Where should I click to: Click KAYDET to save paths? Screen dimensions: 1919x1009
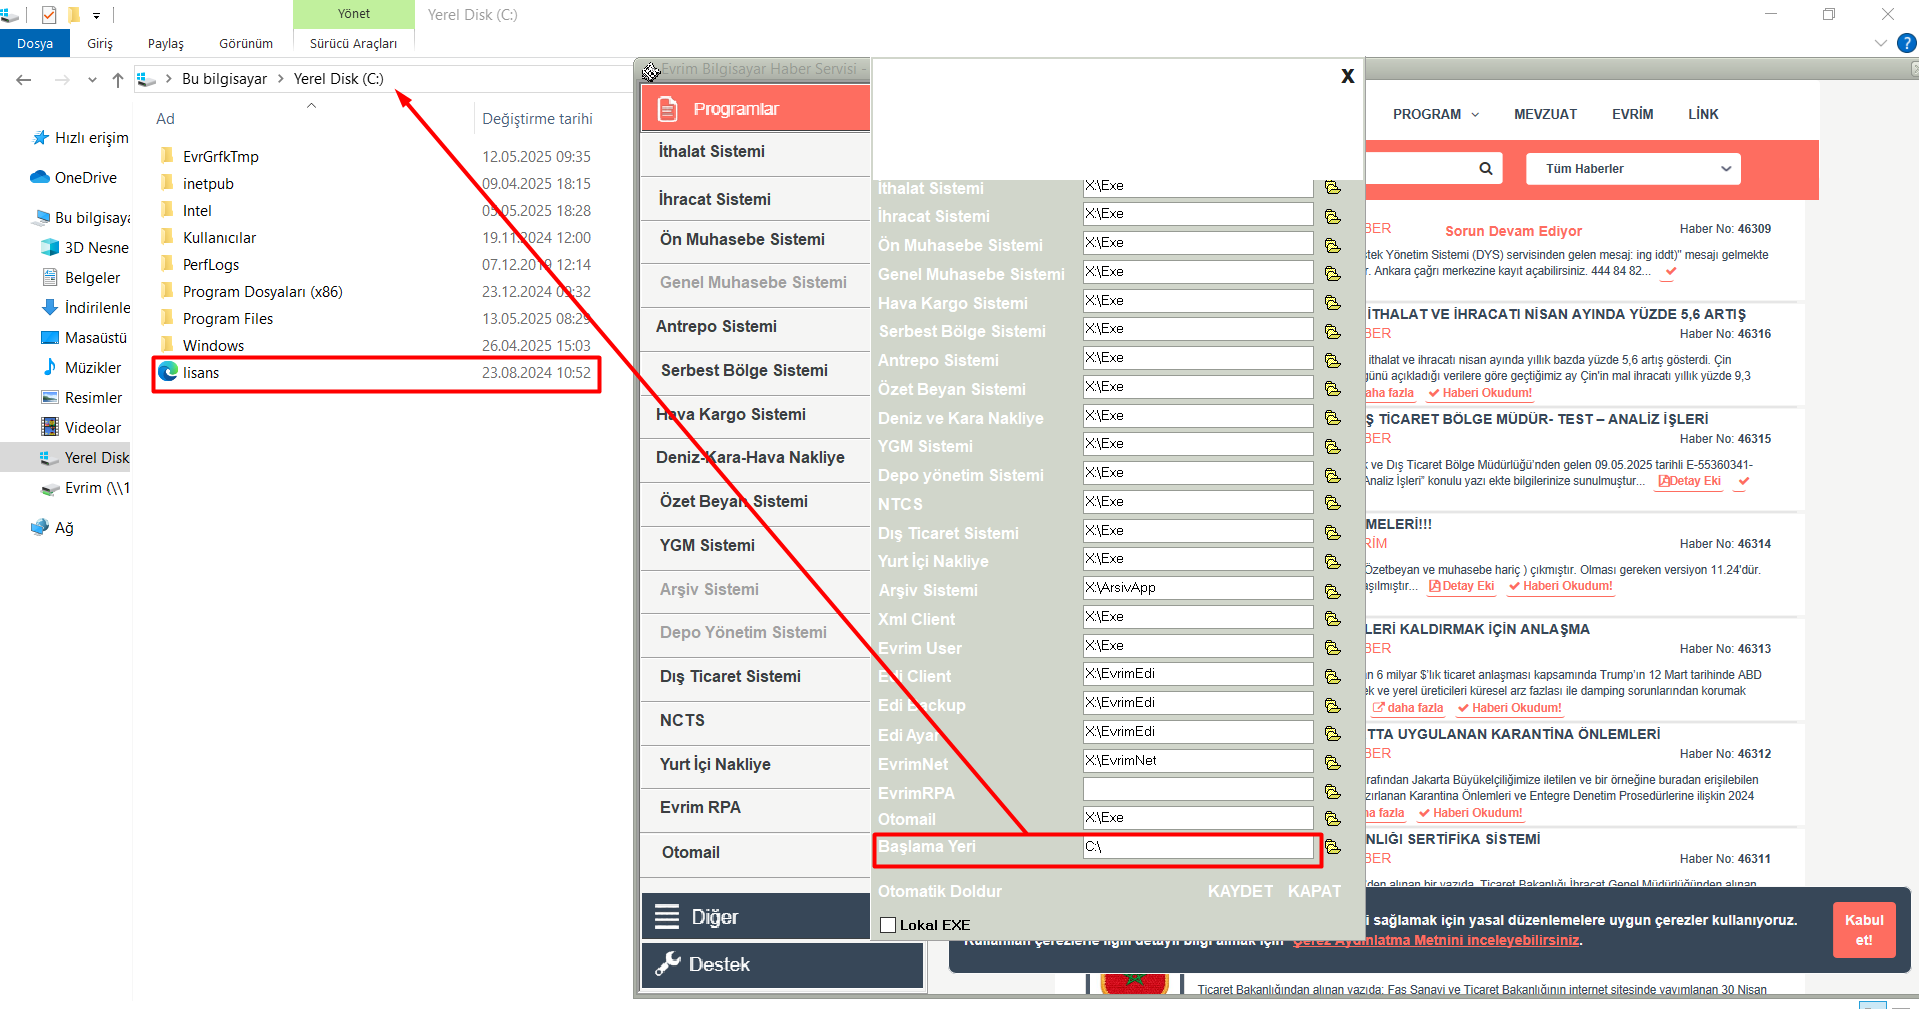(x=1240, y=891)
